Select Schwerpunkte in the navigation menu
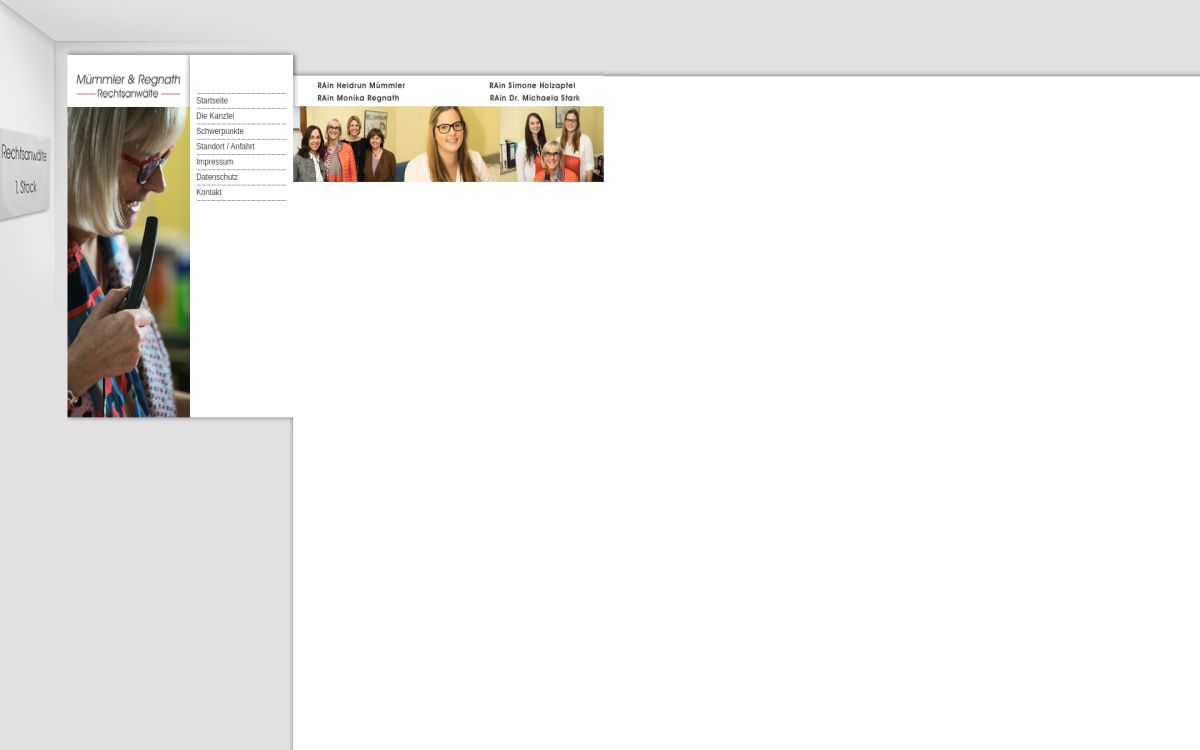The width and height of the screenshot is (1200, 750). 220,131
